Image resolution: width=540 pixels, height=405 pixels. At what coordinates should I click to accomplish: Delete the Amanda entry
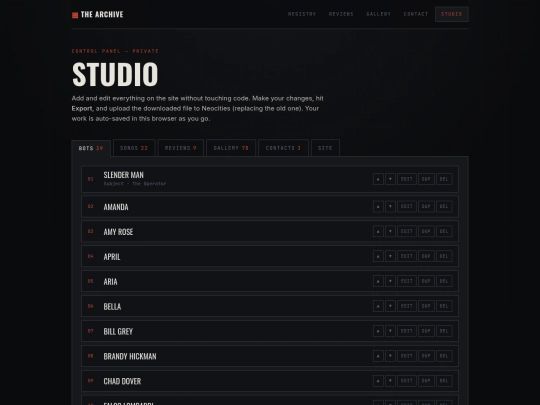pos(444,206)
